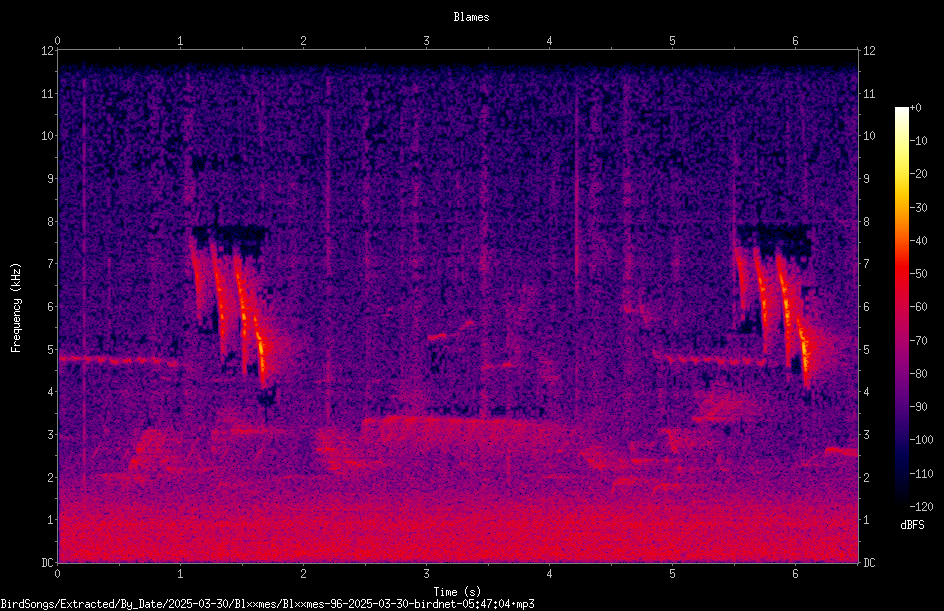Click "6" on the top time axis
The image size is (944, 611).
[x=795, y=41]
